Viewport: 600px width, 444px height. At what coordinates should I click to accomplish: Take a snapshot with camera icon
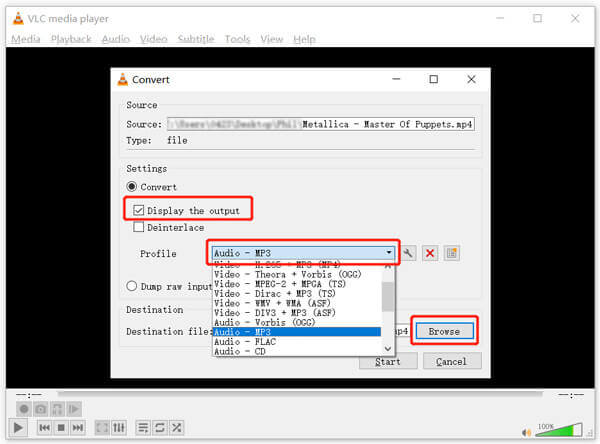coord(41,409)
